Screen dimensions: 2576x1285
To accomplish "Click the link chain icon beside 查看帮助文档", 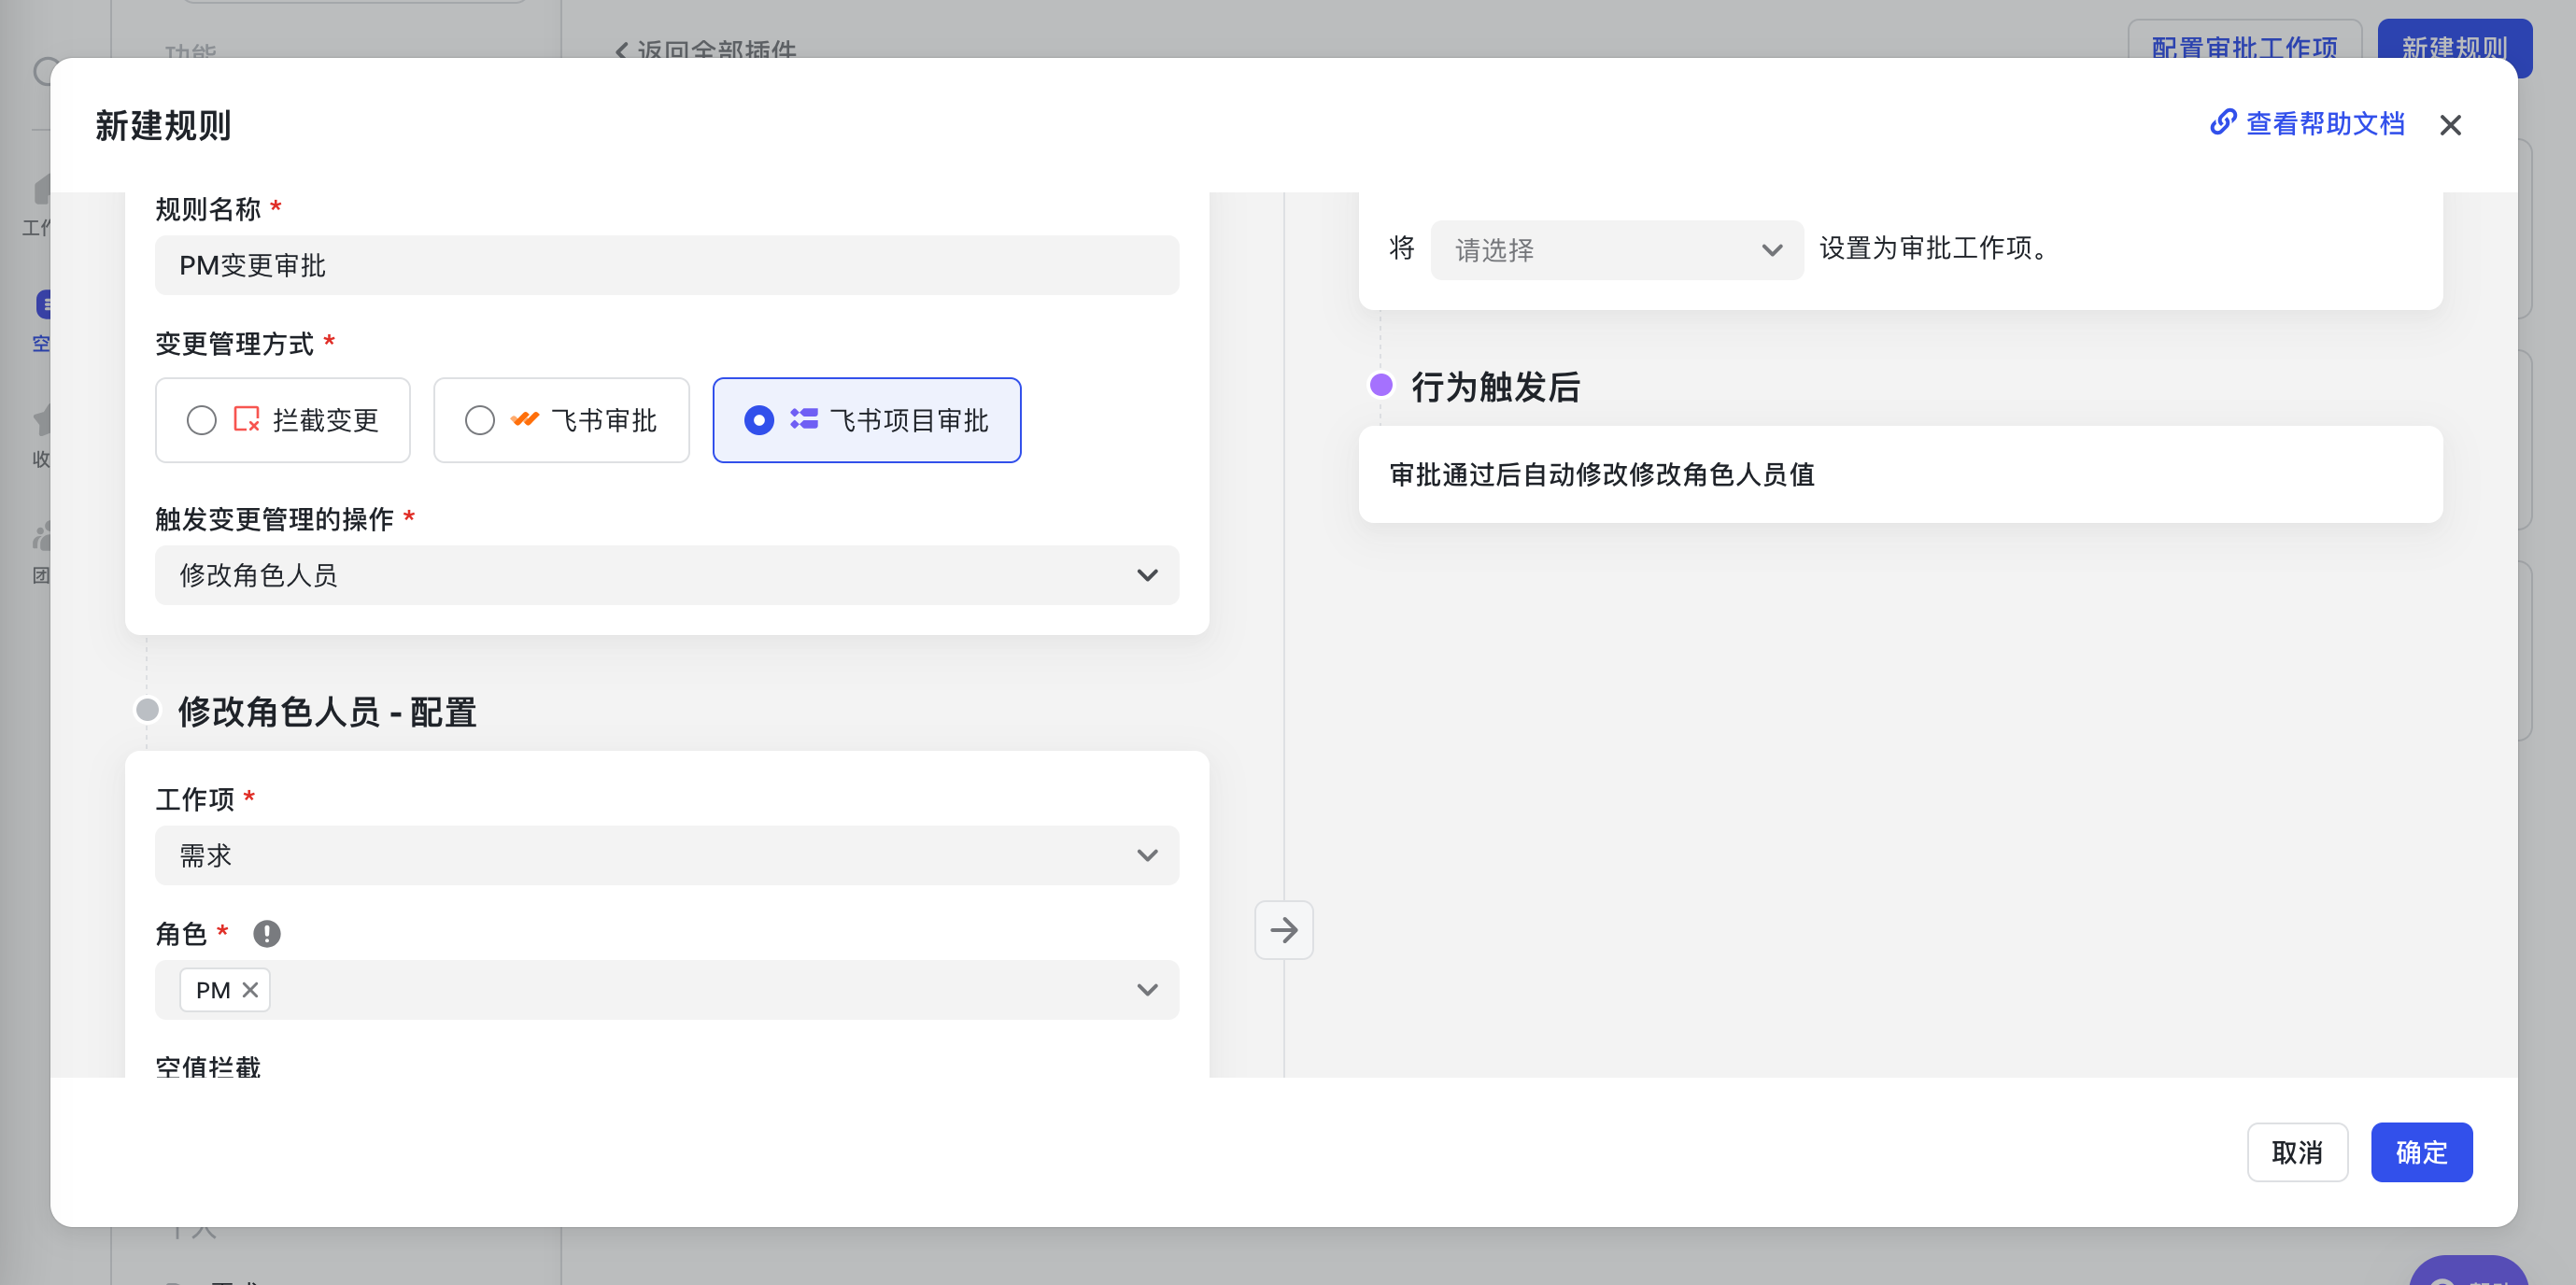I will (x=2222, y=123).
